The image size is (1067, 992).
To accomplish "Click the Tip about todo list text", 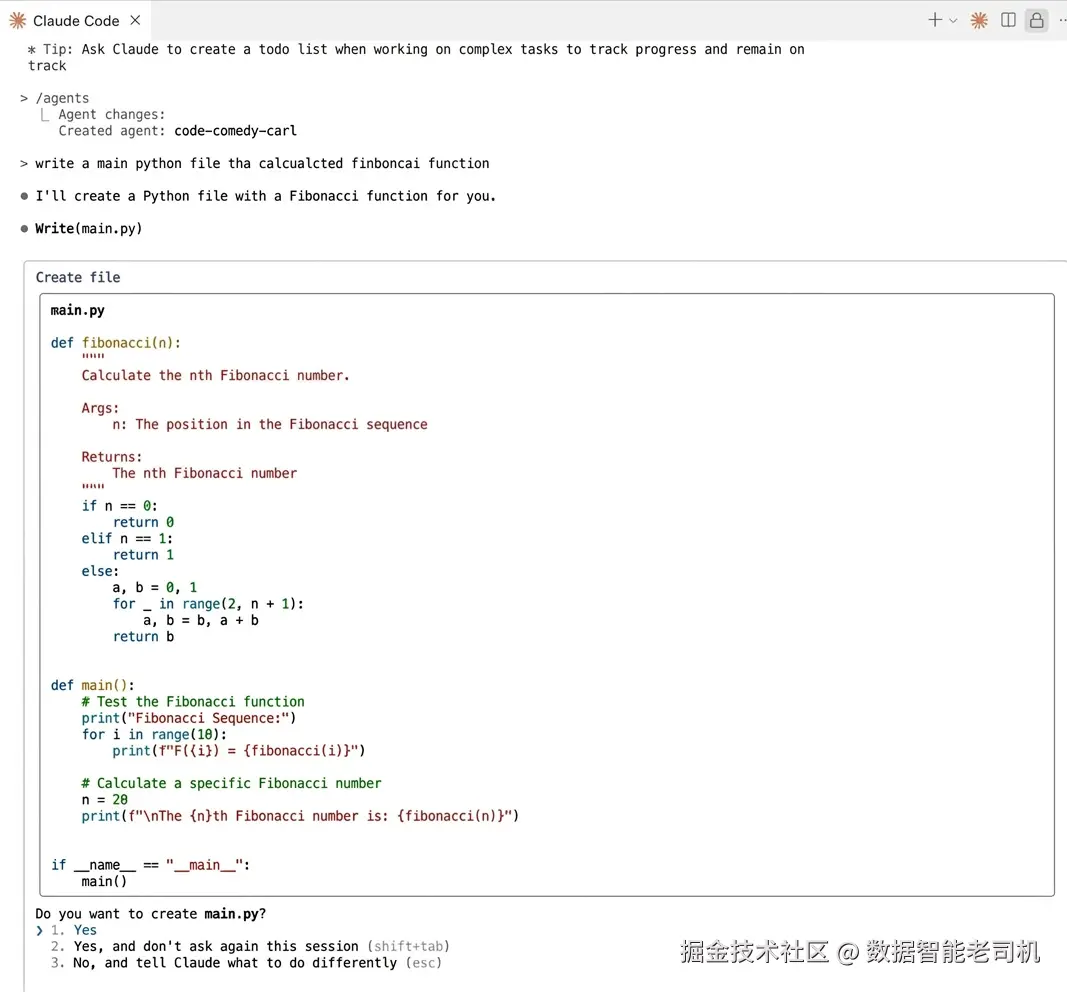I will click(x=416, y=57).
